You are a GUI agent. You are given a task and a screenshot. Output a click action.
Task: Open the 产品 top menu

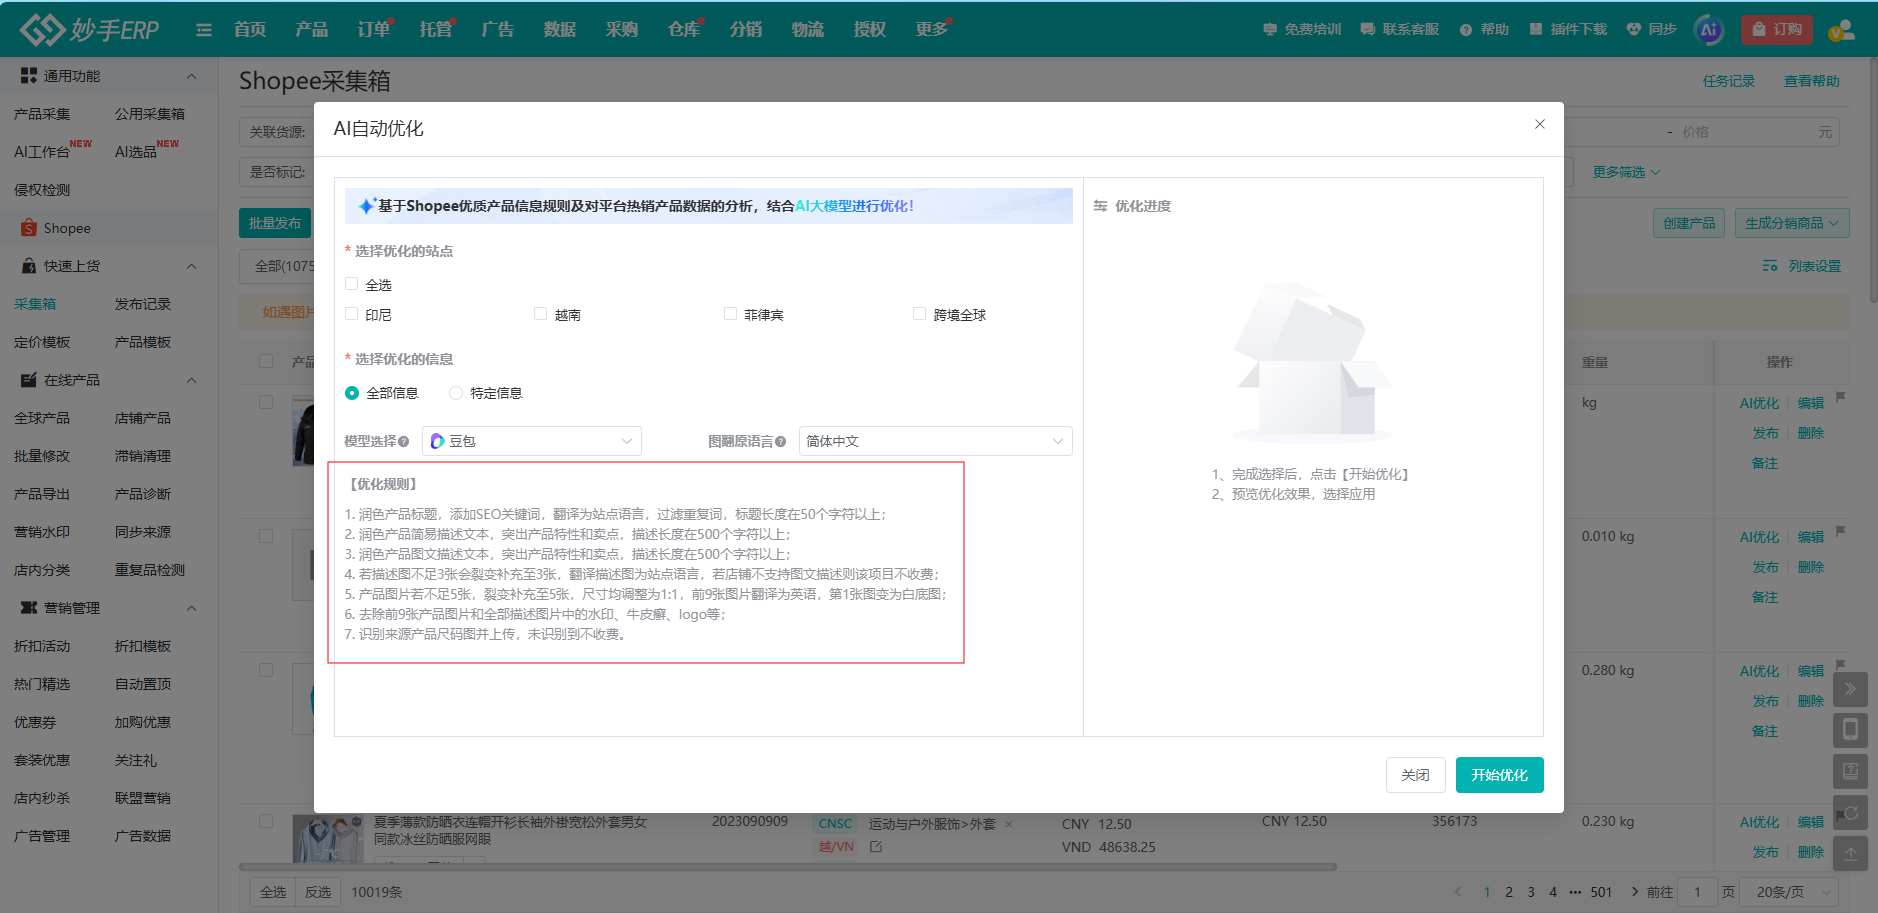pyautogui.click(x=312, y=29)
